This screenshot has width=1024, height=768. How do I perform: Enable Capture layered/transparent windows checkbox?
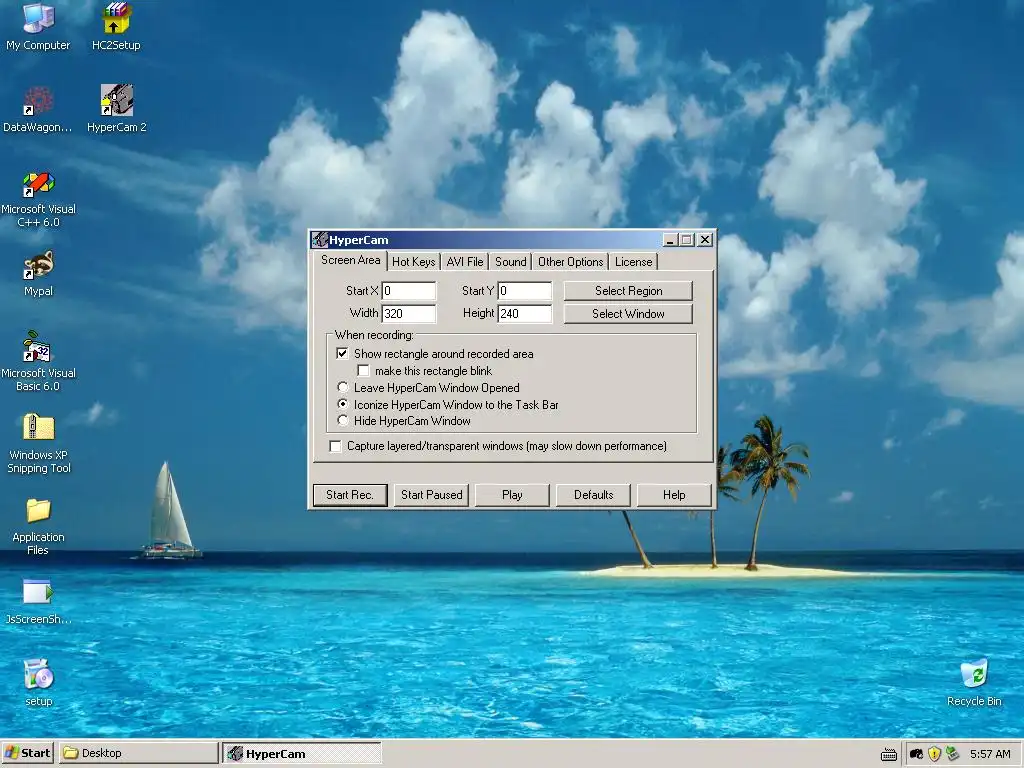coord(335,446)
